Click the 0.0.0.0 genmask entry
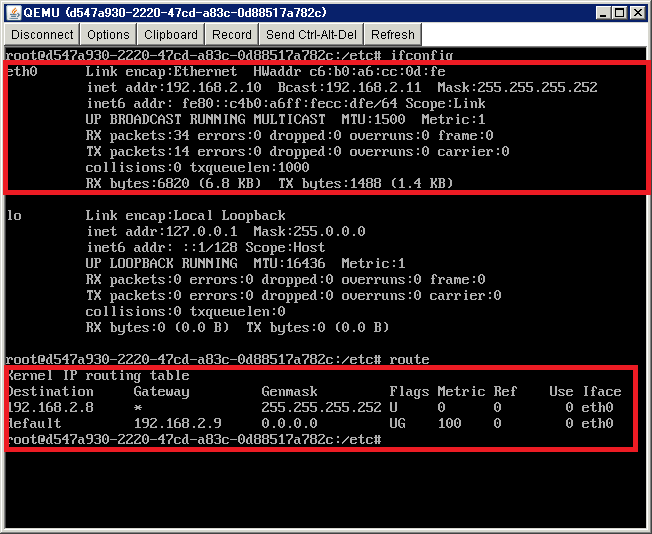652x534 pixels. (x=289, y=423)
